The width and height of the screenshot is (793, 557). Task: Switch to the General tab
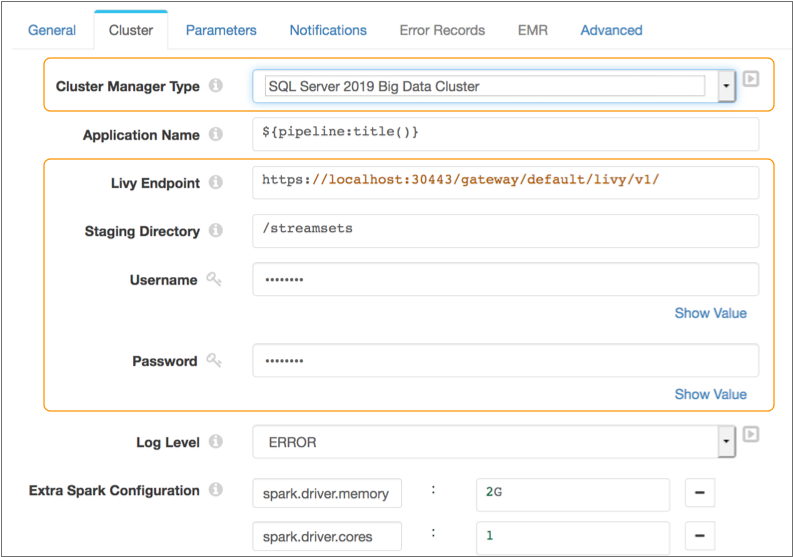click(x=52, y=30)
